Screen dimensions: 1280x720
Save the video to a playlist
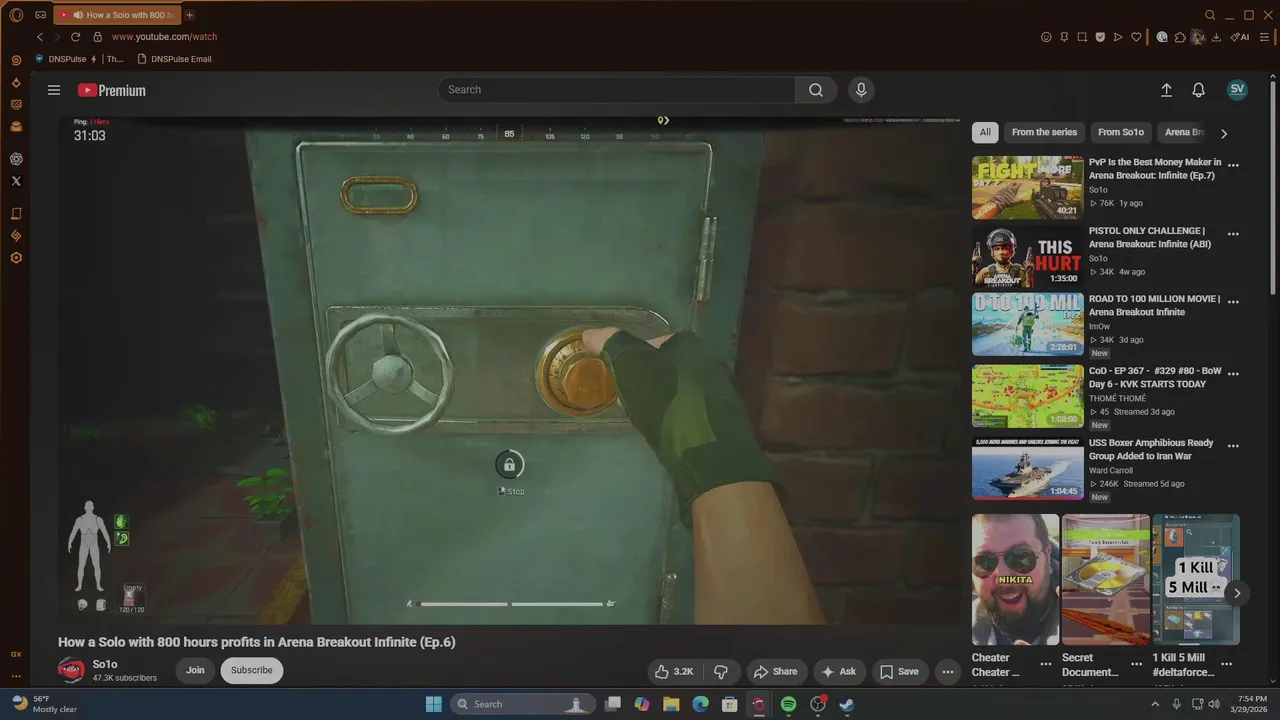[x=899, y=672]
